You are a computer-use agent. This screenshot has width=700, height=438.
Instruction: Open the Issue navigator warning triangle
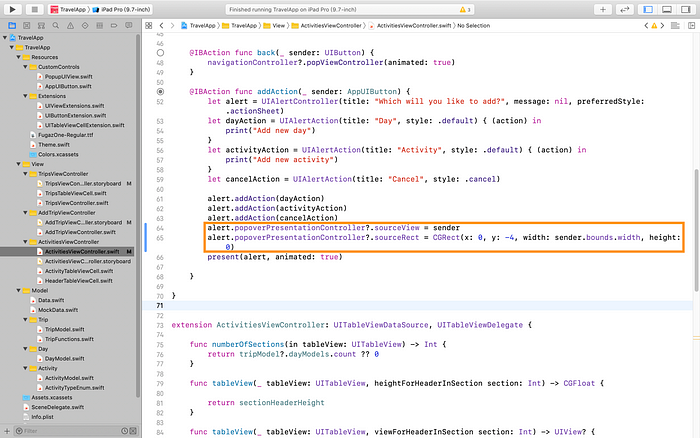pos(71,25)
